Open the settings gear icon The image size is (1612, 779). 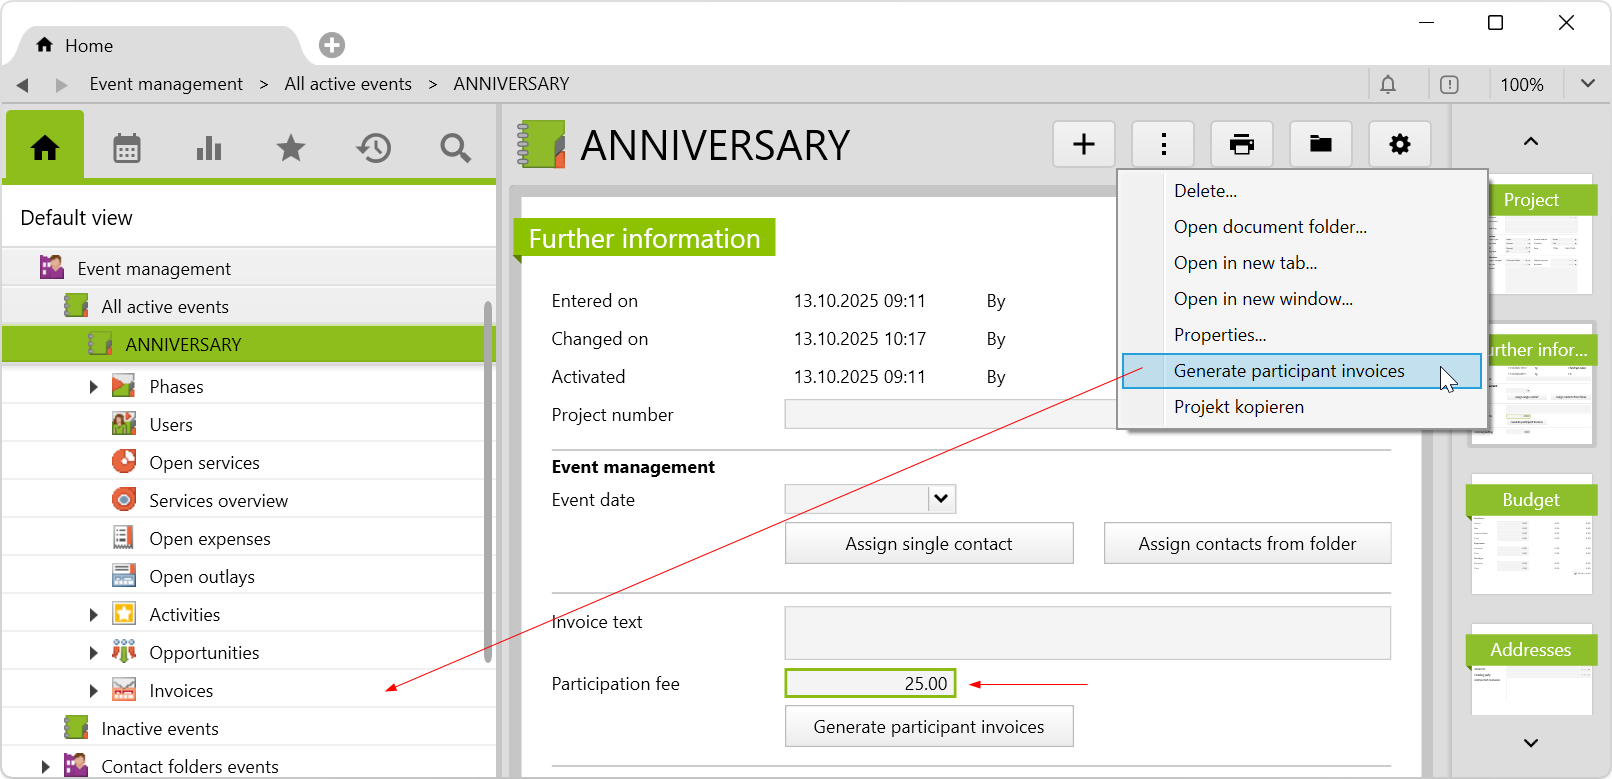click(1399, 145)
